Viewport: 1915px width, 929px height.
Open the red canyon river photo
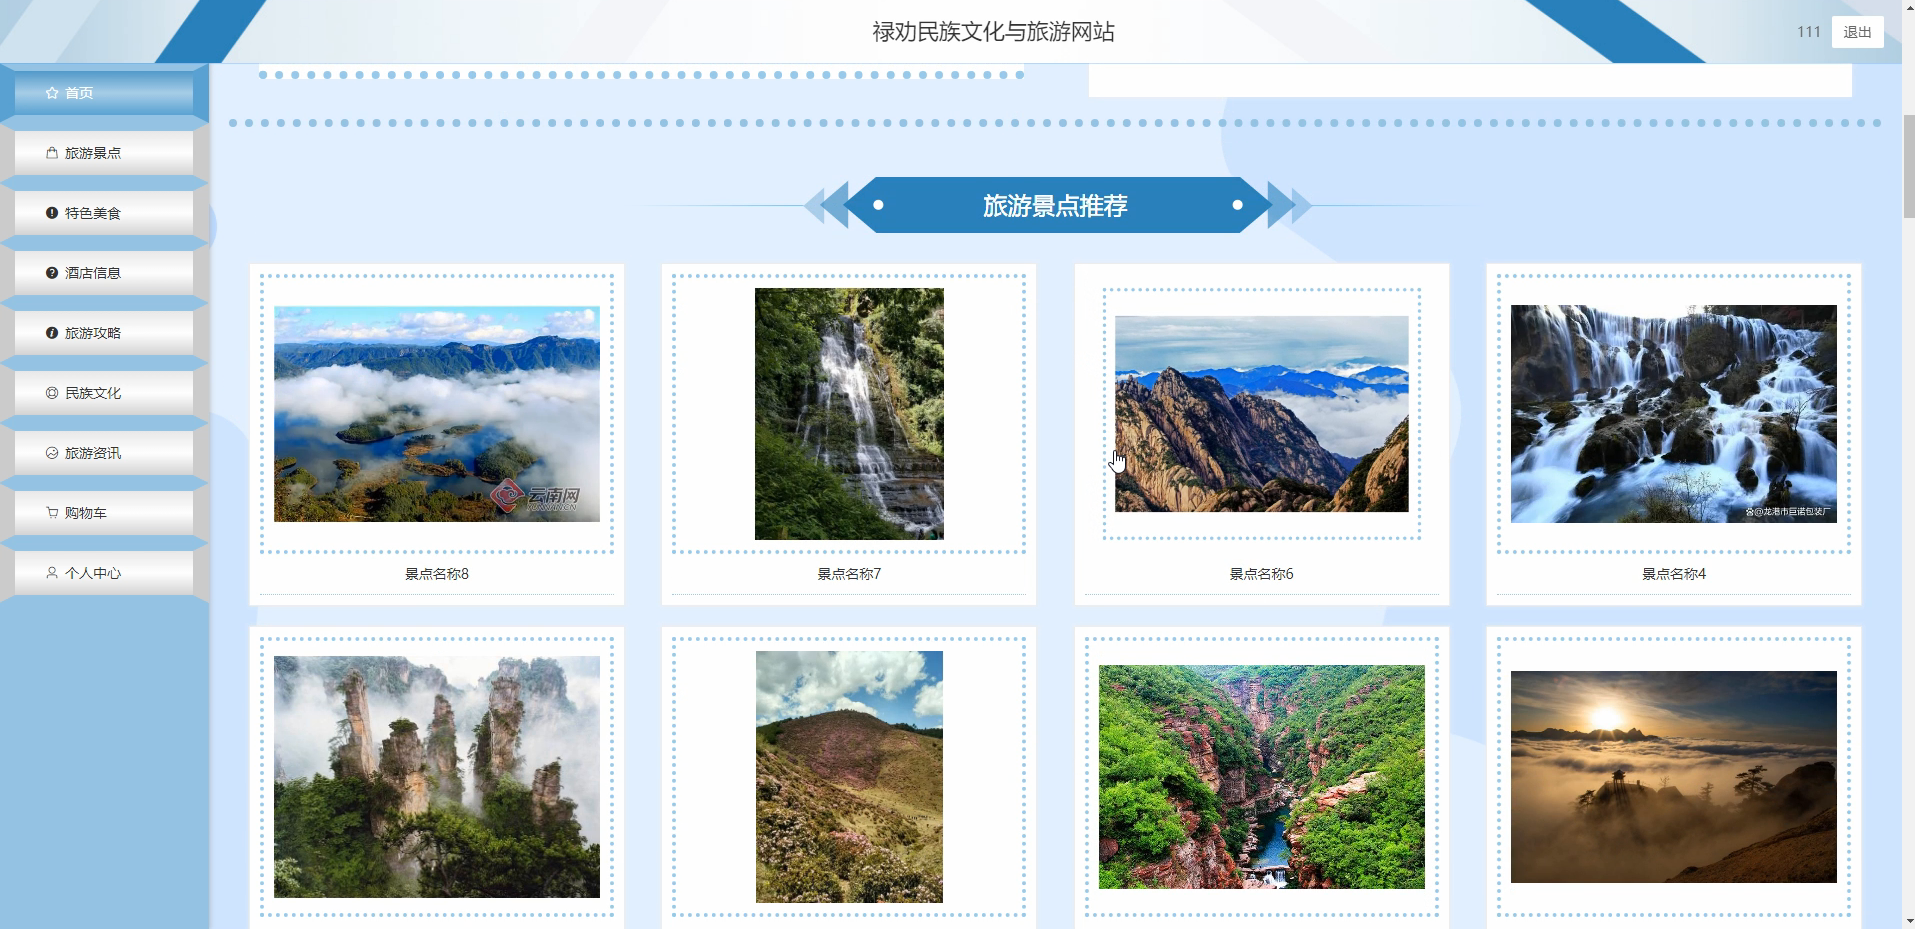tap(1261, 777)
